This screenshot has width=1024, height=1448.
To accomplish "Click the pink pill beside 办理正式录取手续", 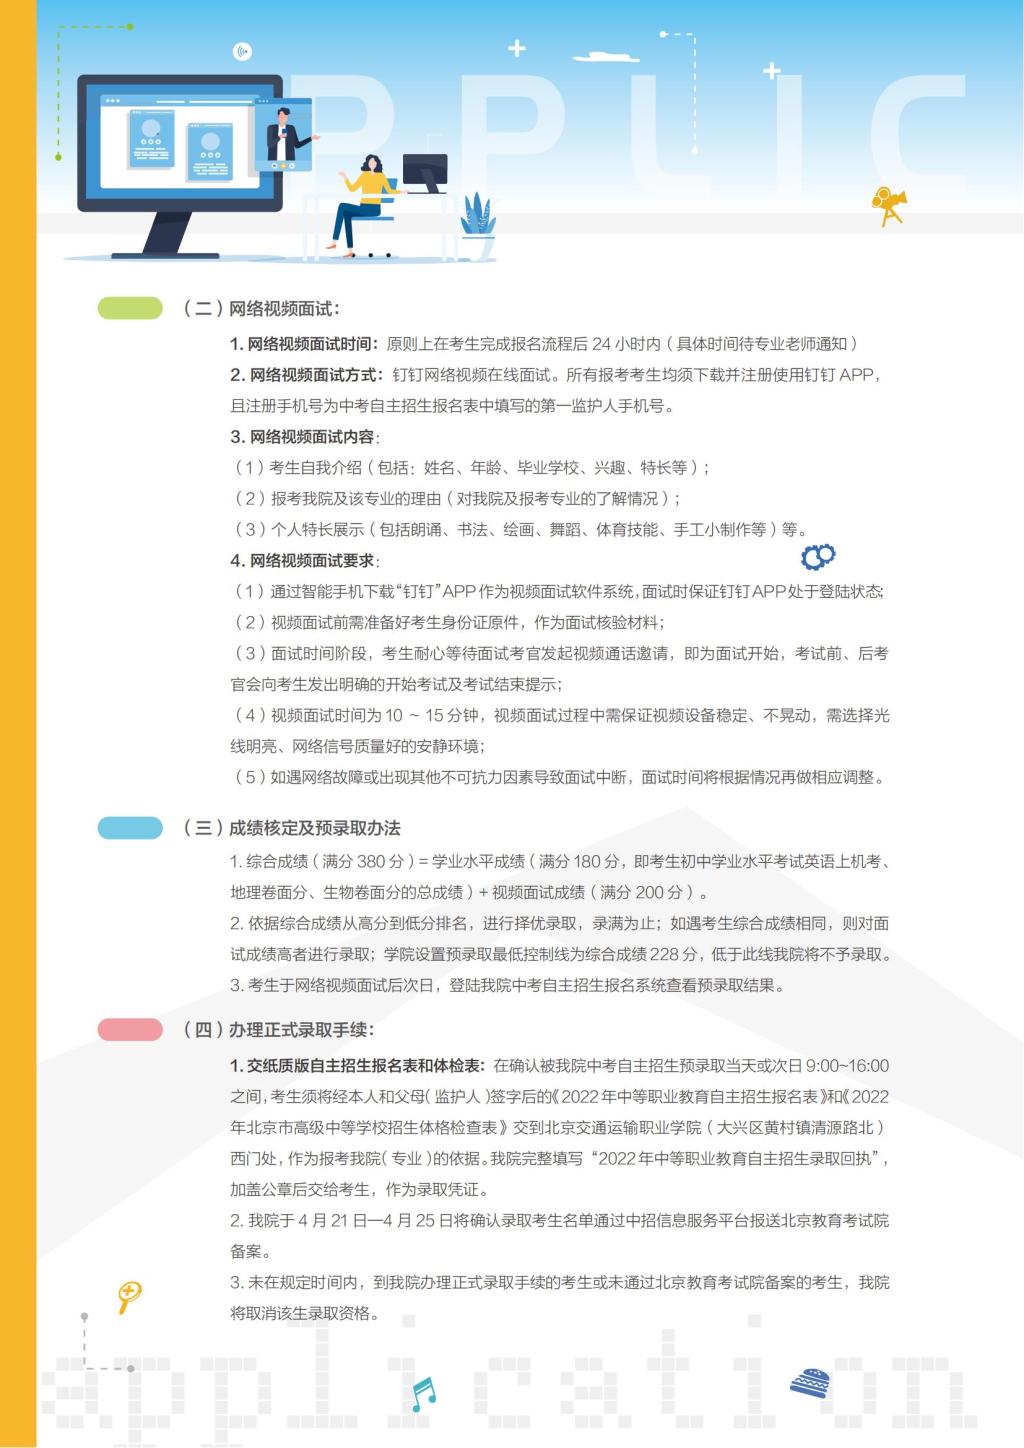I will coord(130,1029).
